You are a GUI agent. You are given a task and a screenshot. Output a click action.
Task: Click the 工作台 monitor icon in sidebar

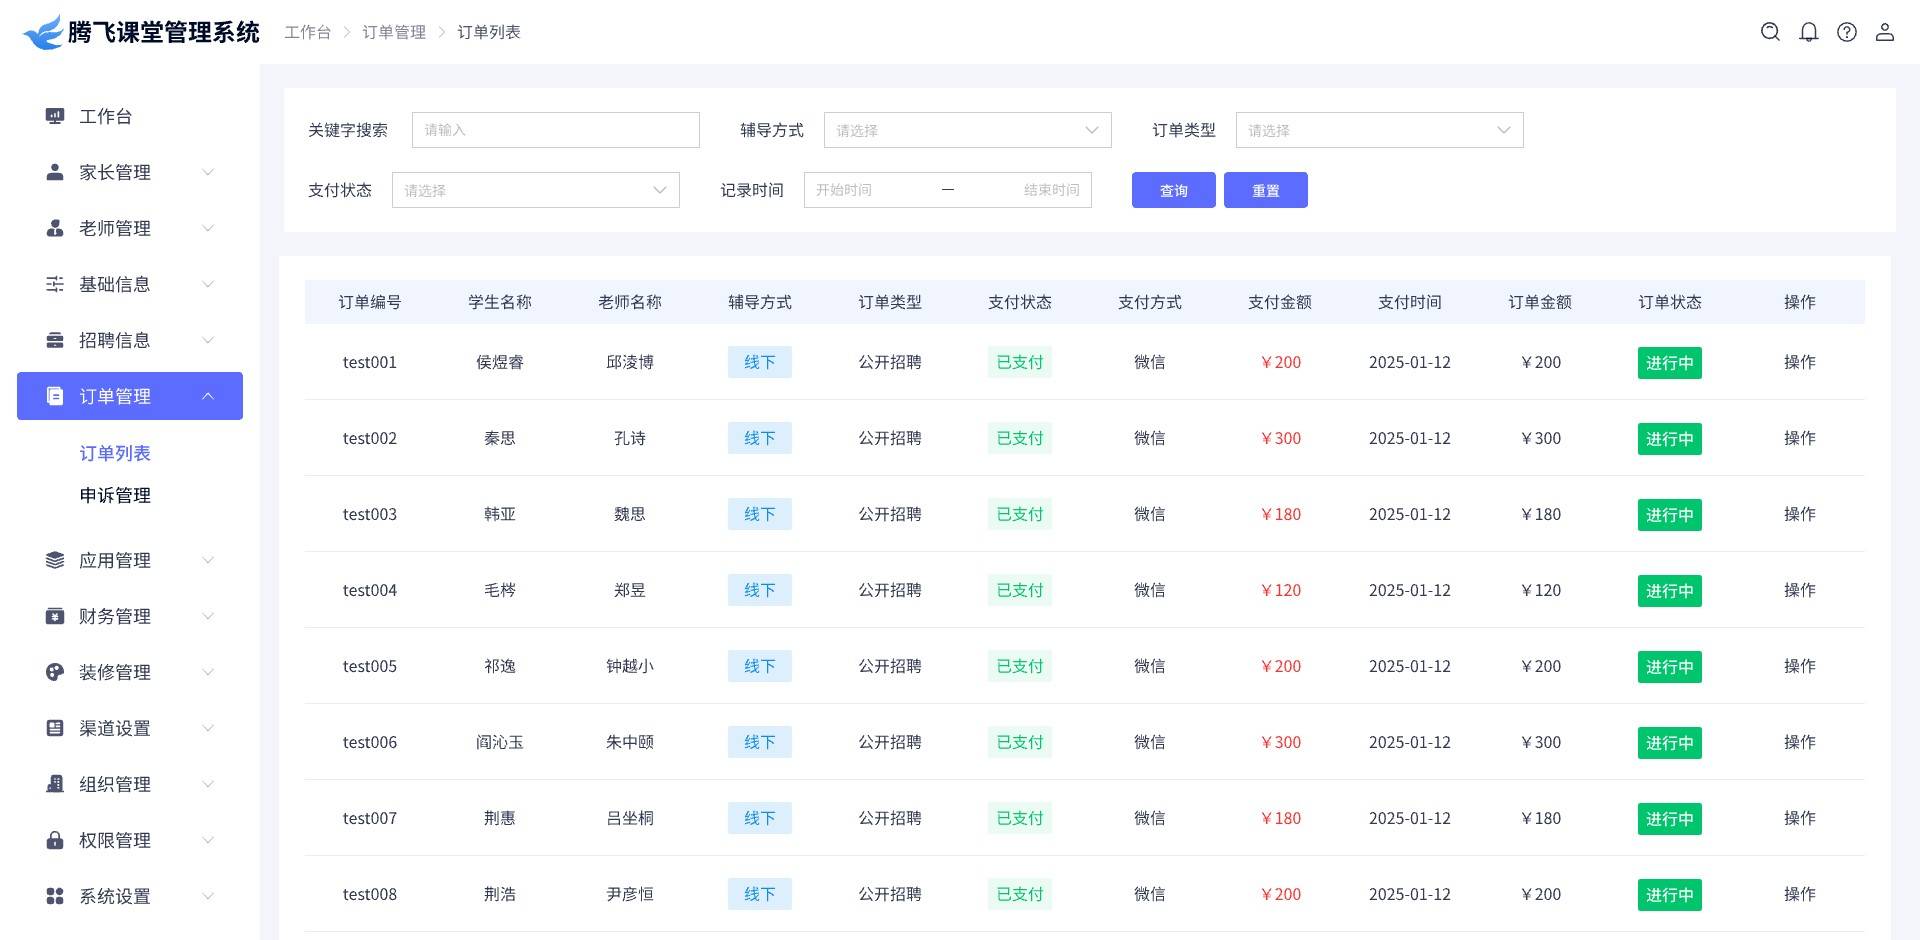pyautogui.click(x=55, y=116)
